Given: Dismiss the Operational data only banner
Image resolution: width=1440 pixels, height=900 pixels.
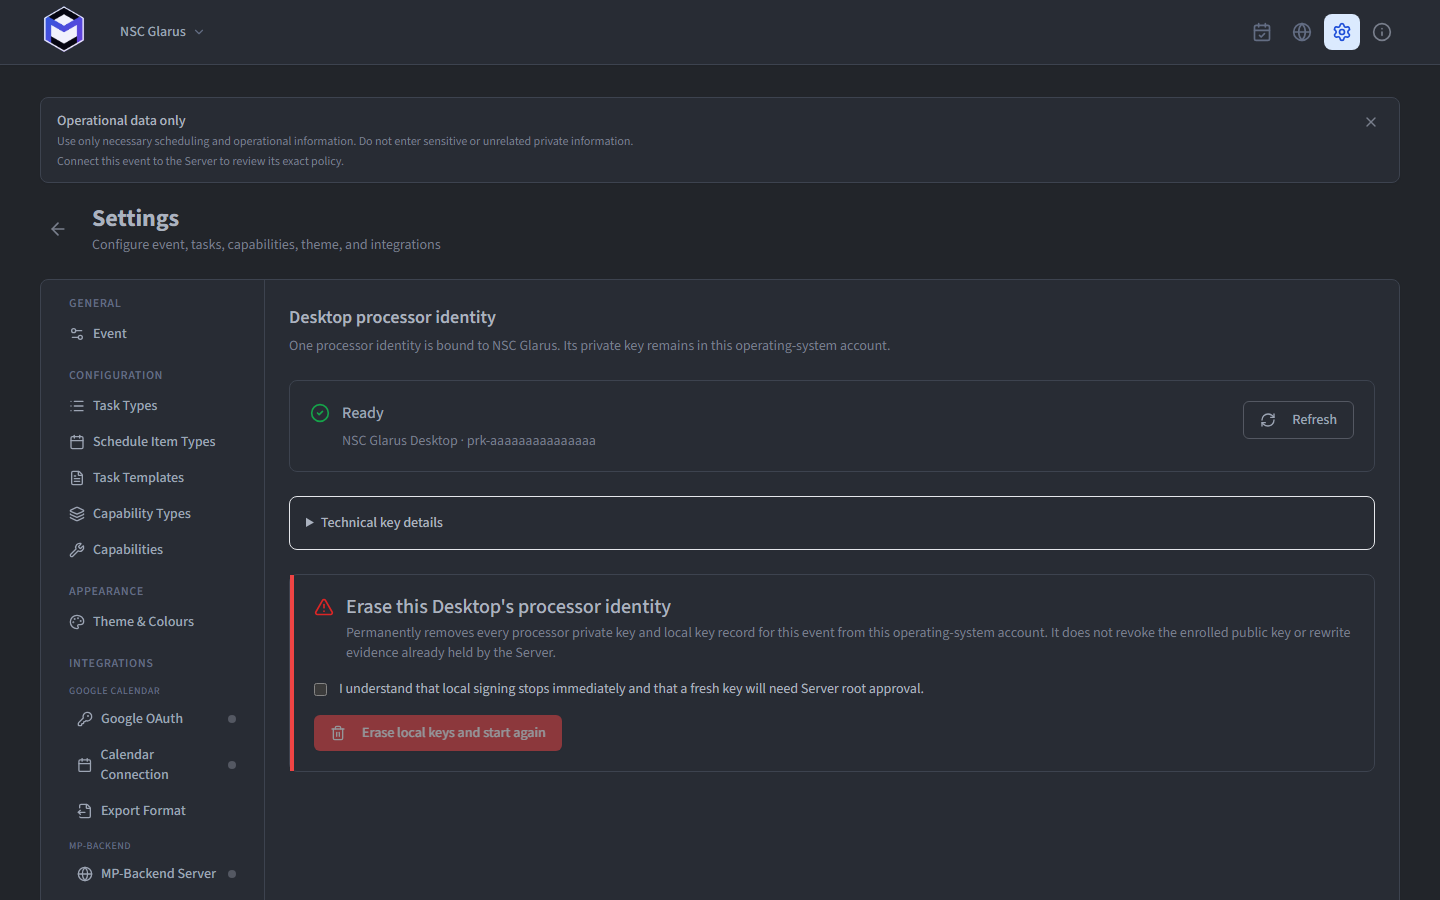Looking at the screenshot, I should (1371, 122).
